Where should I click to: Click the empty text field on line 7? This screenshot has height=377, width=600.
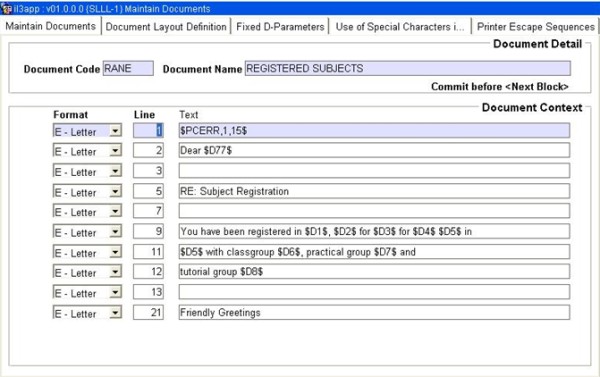(x=374, y=211)
